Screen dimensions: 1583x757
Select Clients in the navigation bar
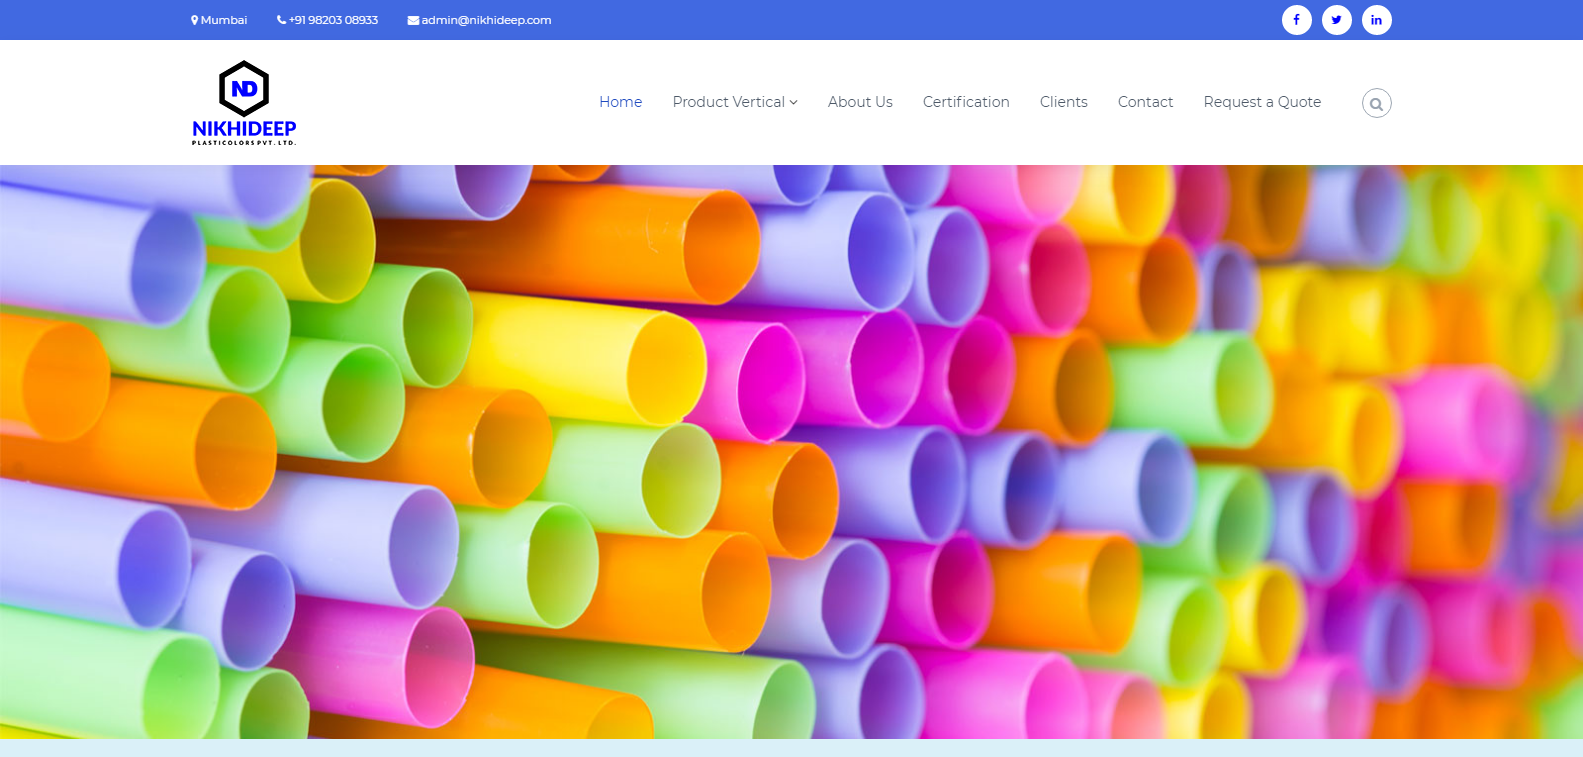tap(1063, 102)
